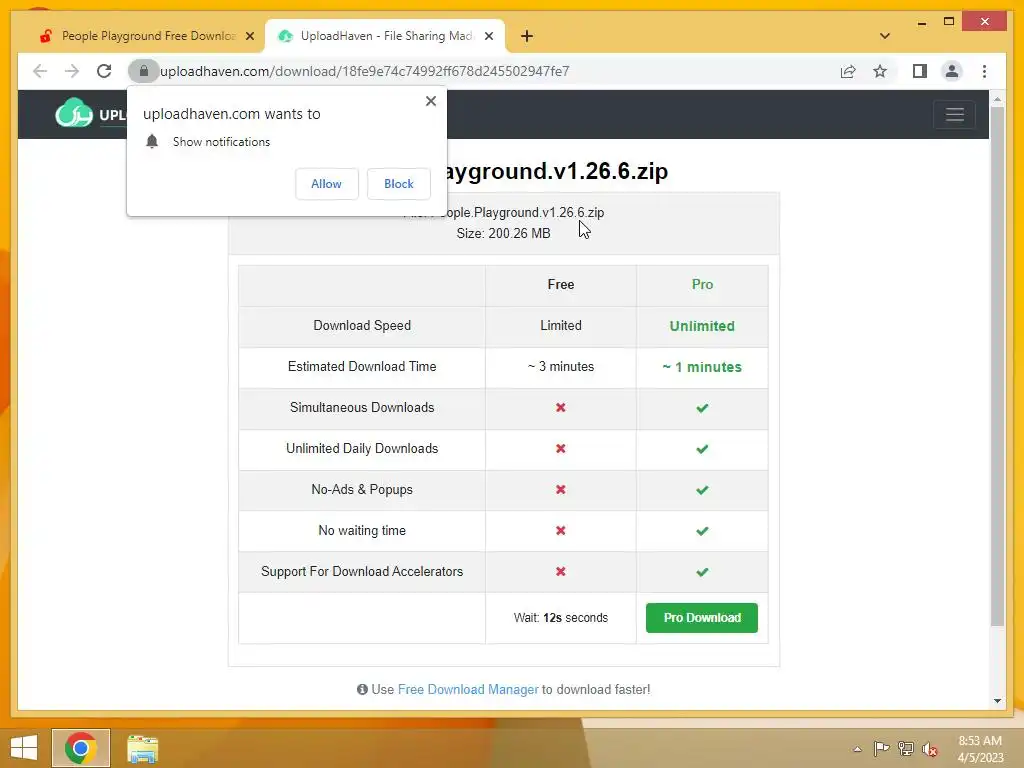Click the page scrollbar up arrow
Screen dimensions: 1024x768
997,99
